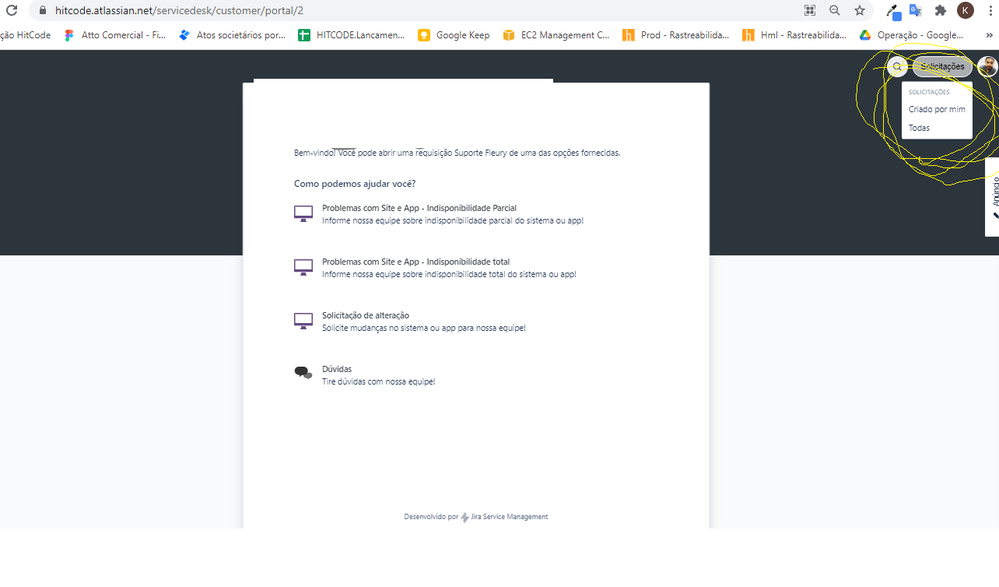This screenshot has width=999, height=587.
Task: Click the monitor icon for Solicitação de alteração
Action: (x=303, y=321)
